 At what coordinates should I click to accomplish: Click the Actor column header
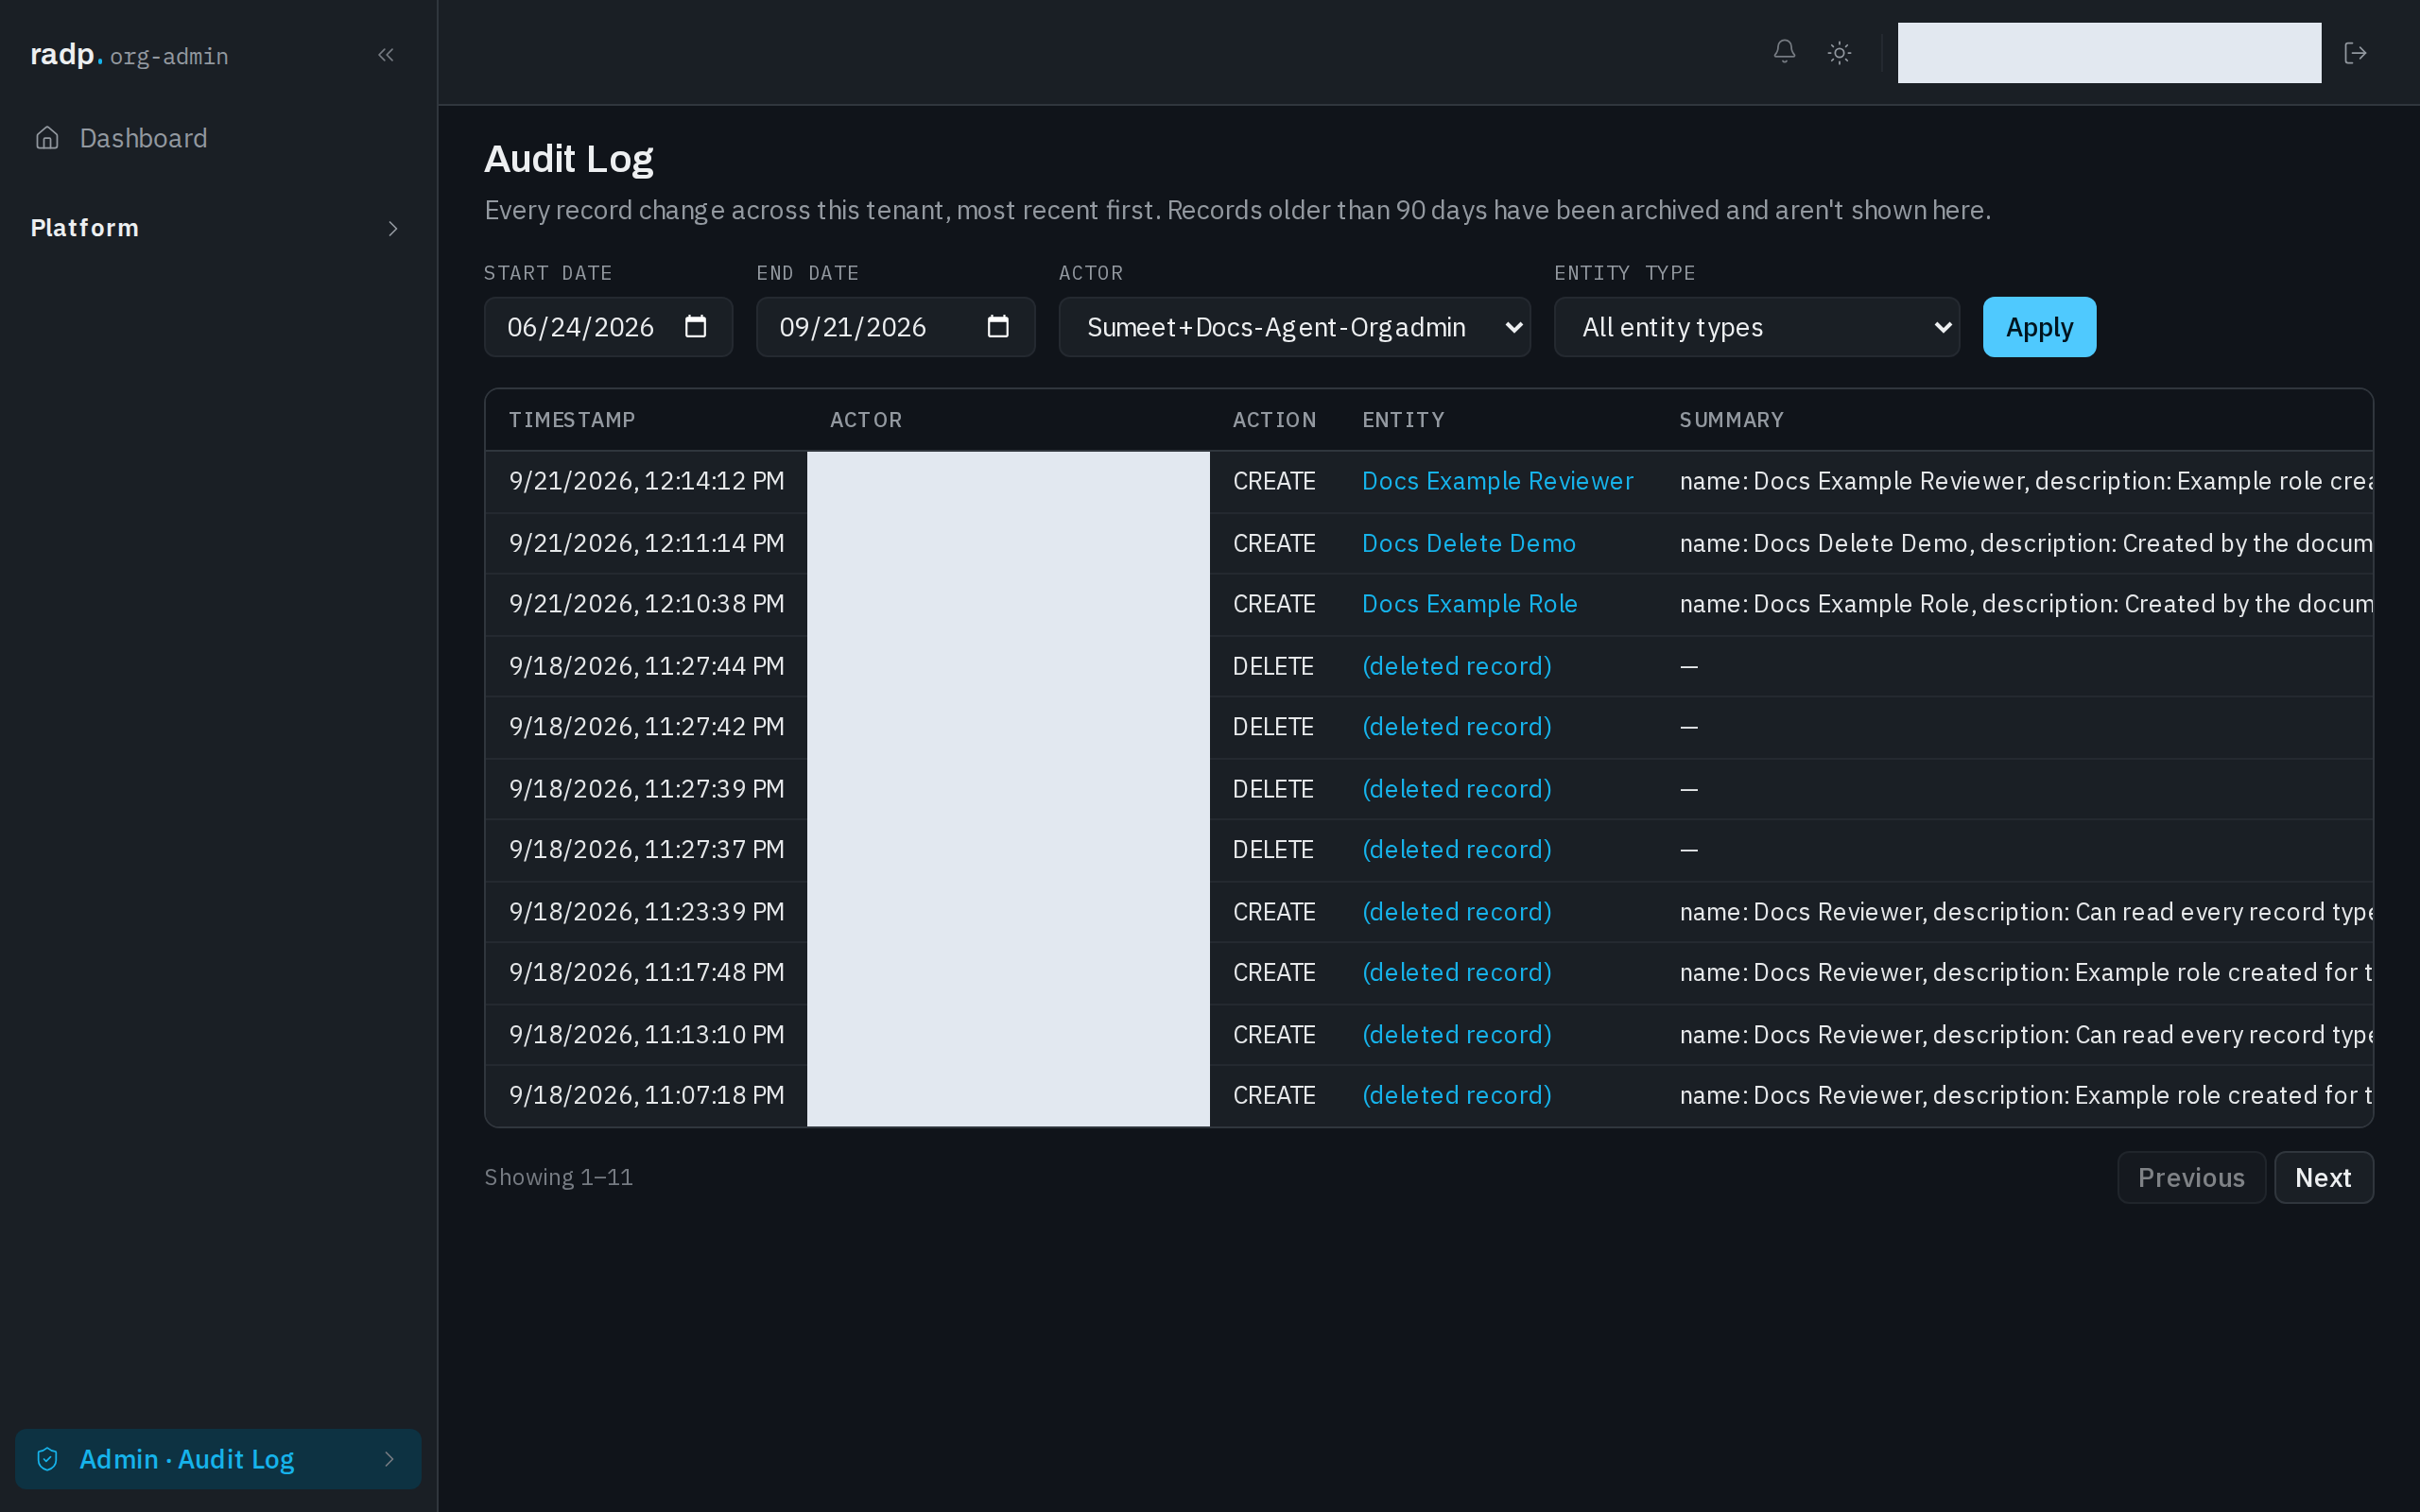click(x=865, y=420)
